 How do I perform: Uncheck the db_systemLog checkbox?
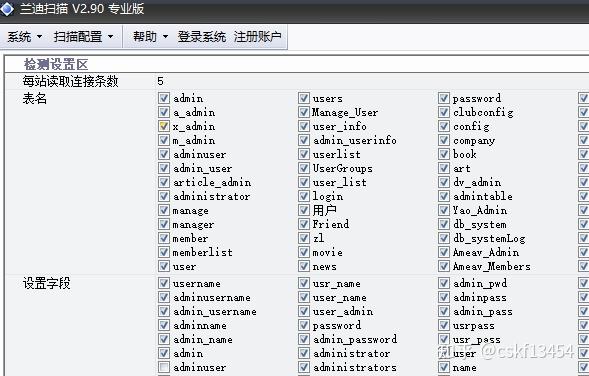[x=444, y=238]
